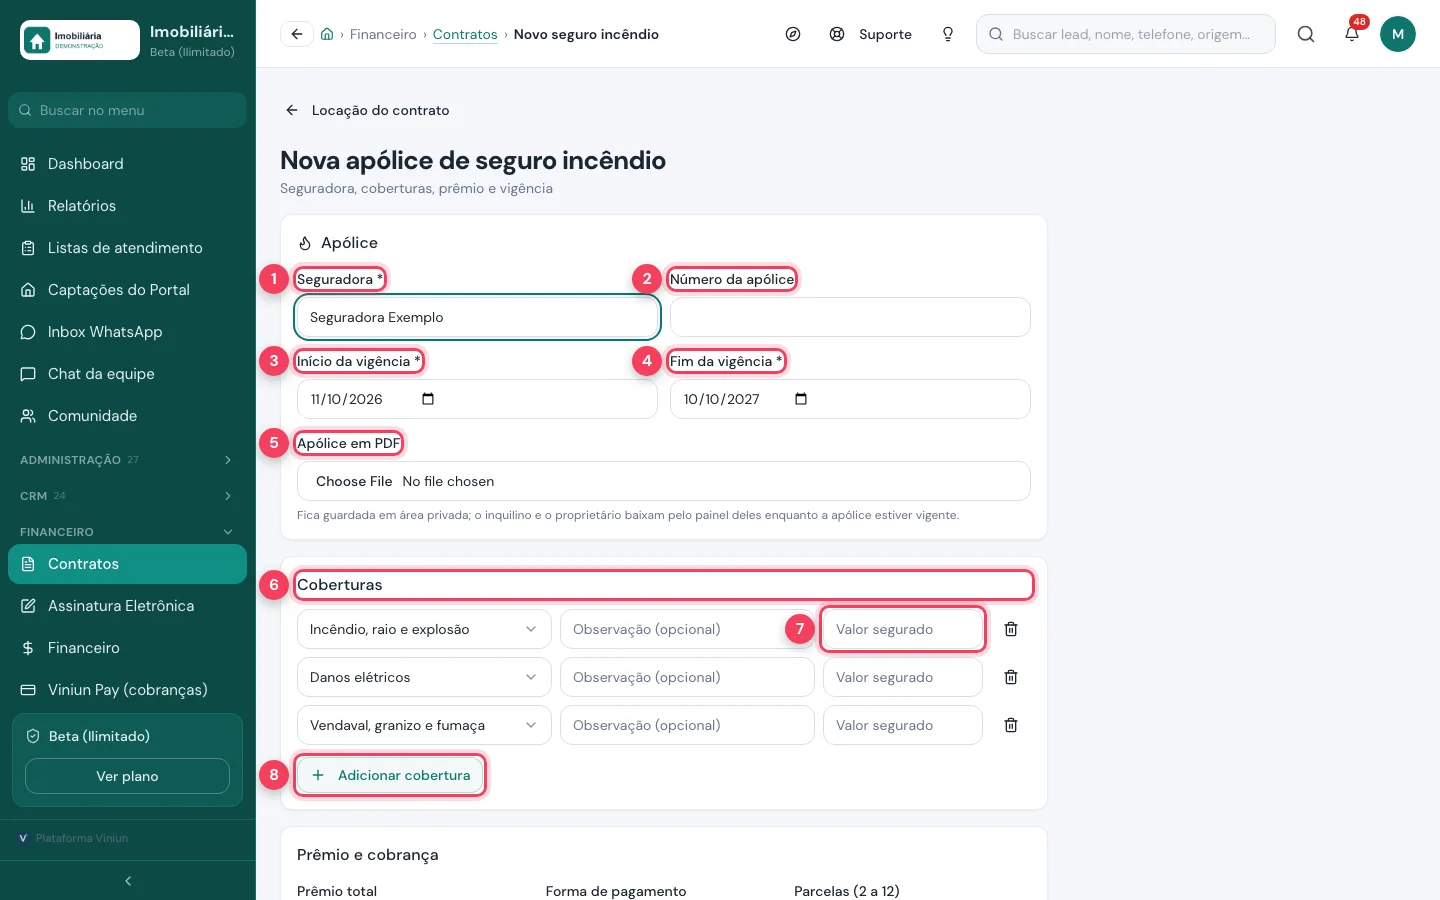Open home icon in breadcrumb

click(327, 34)
